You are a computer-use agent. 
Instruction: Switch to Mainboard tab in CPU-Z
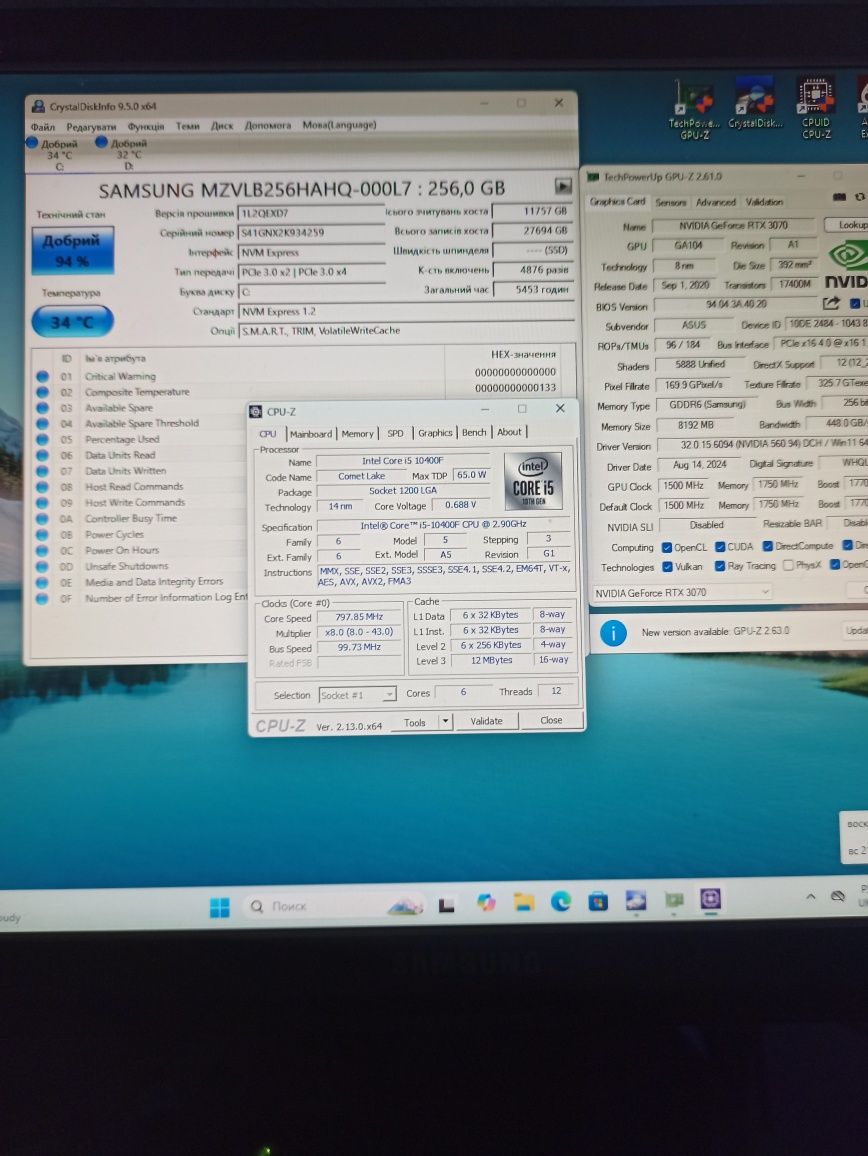pyautogui.click(x=310, y=434)
